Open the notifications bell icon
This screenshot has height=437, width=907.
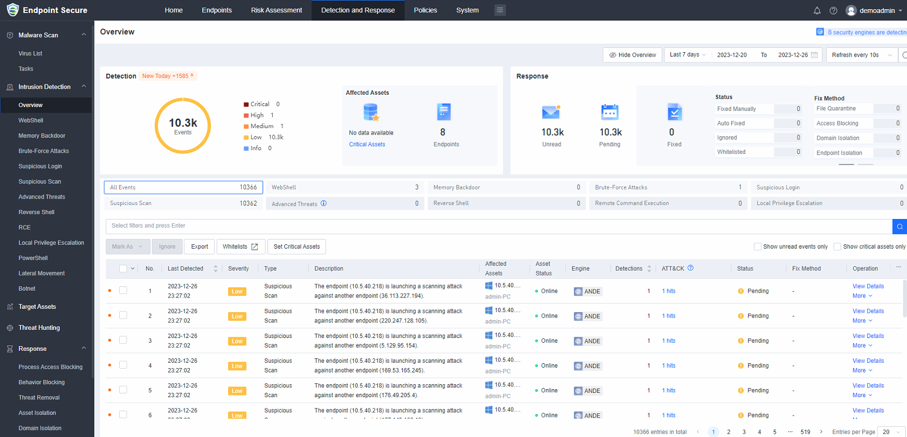pyautogui.click(x=817, y=10)
